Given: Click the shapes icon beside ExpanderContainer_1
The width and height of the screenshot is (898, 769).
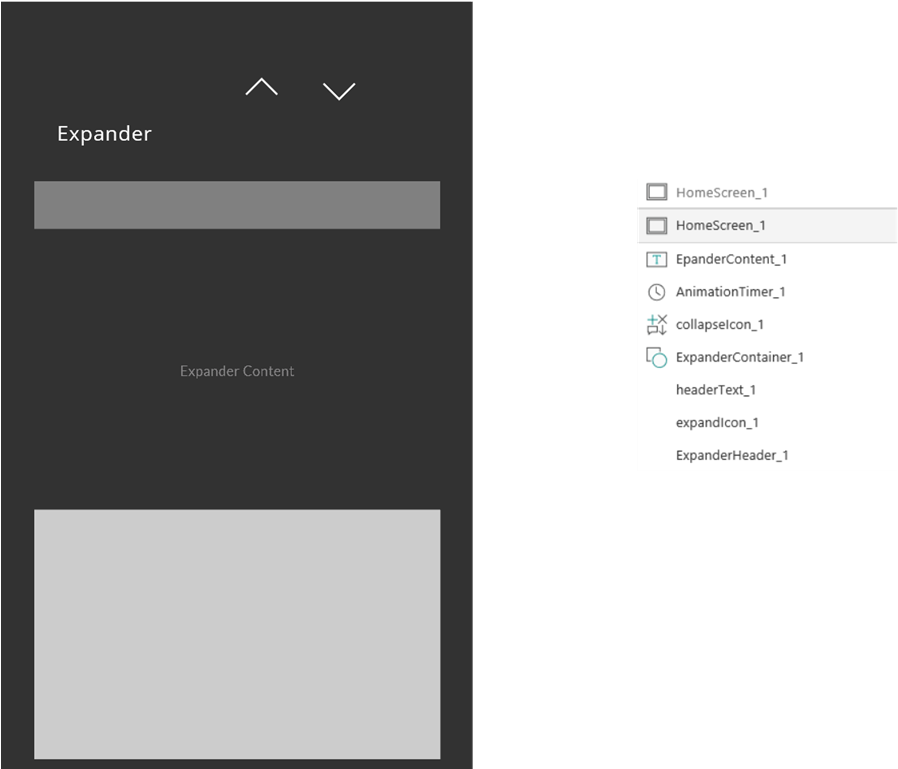Looking at the screenshot, I should pos(656,357).
